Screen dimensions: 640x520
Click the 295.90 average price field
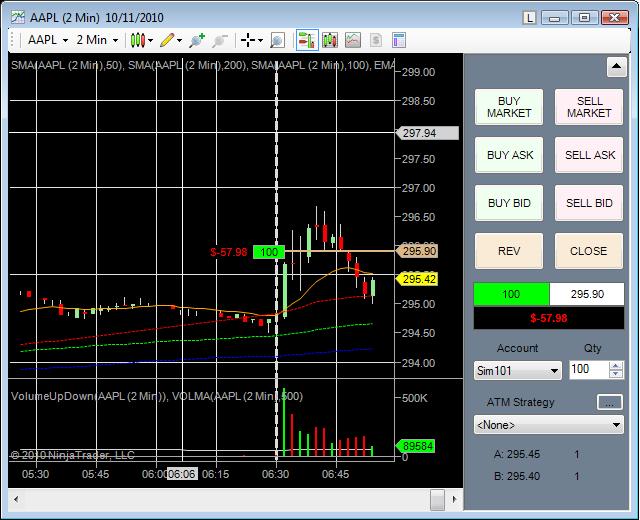587,294
